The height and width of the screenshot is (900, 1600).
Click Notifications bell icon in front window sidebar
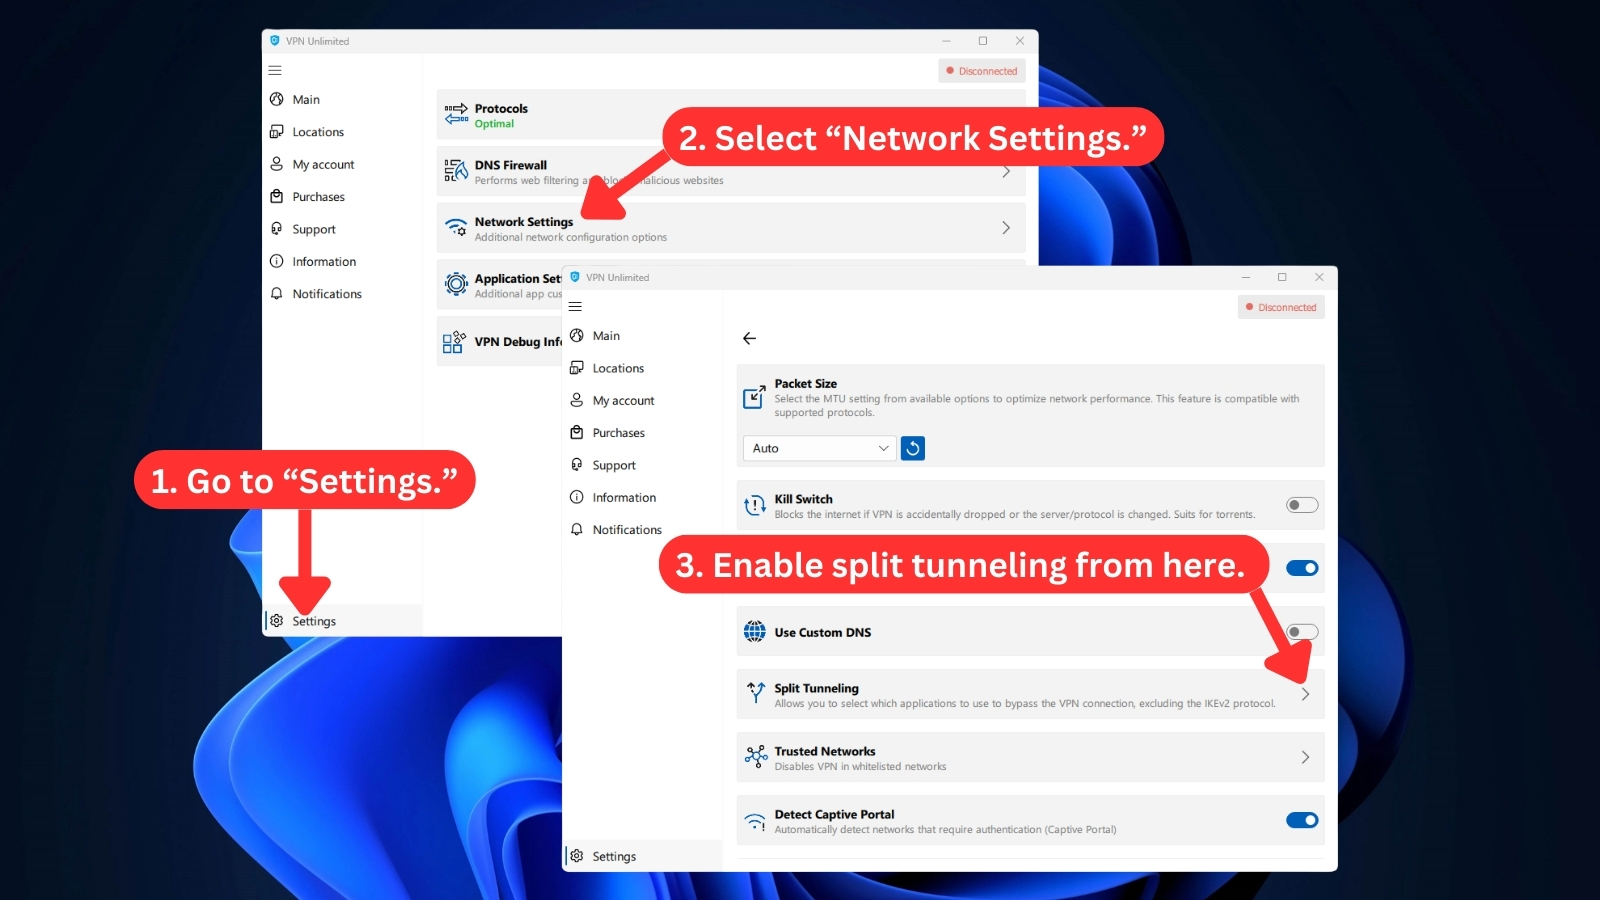[577, 529]
